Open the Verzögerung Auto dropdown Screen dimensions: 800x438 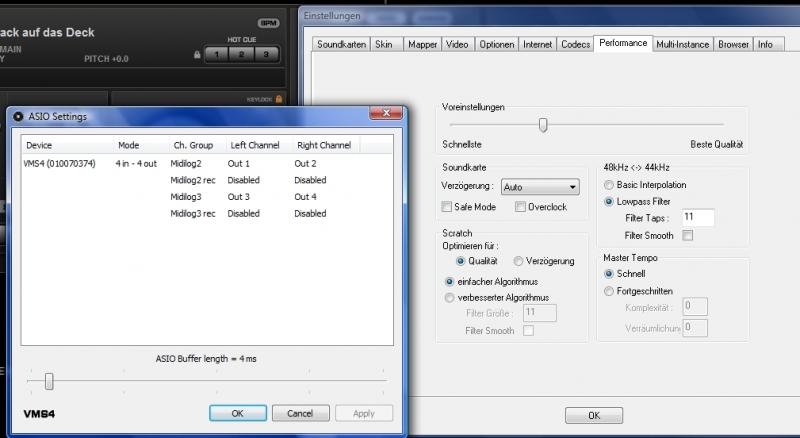click(540, 187)
